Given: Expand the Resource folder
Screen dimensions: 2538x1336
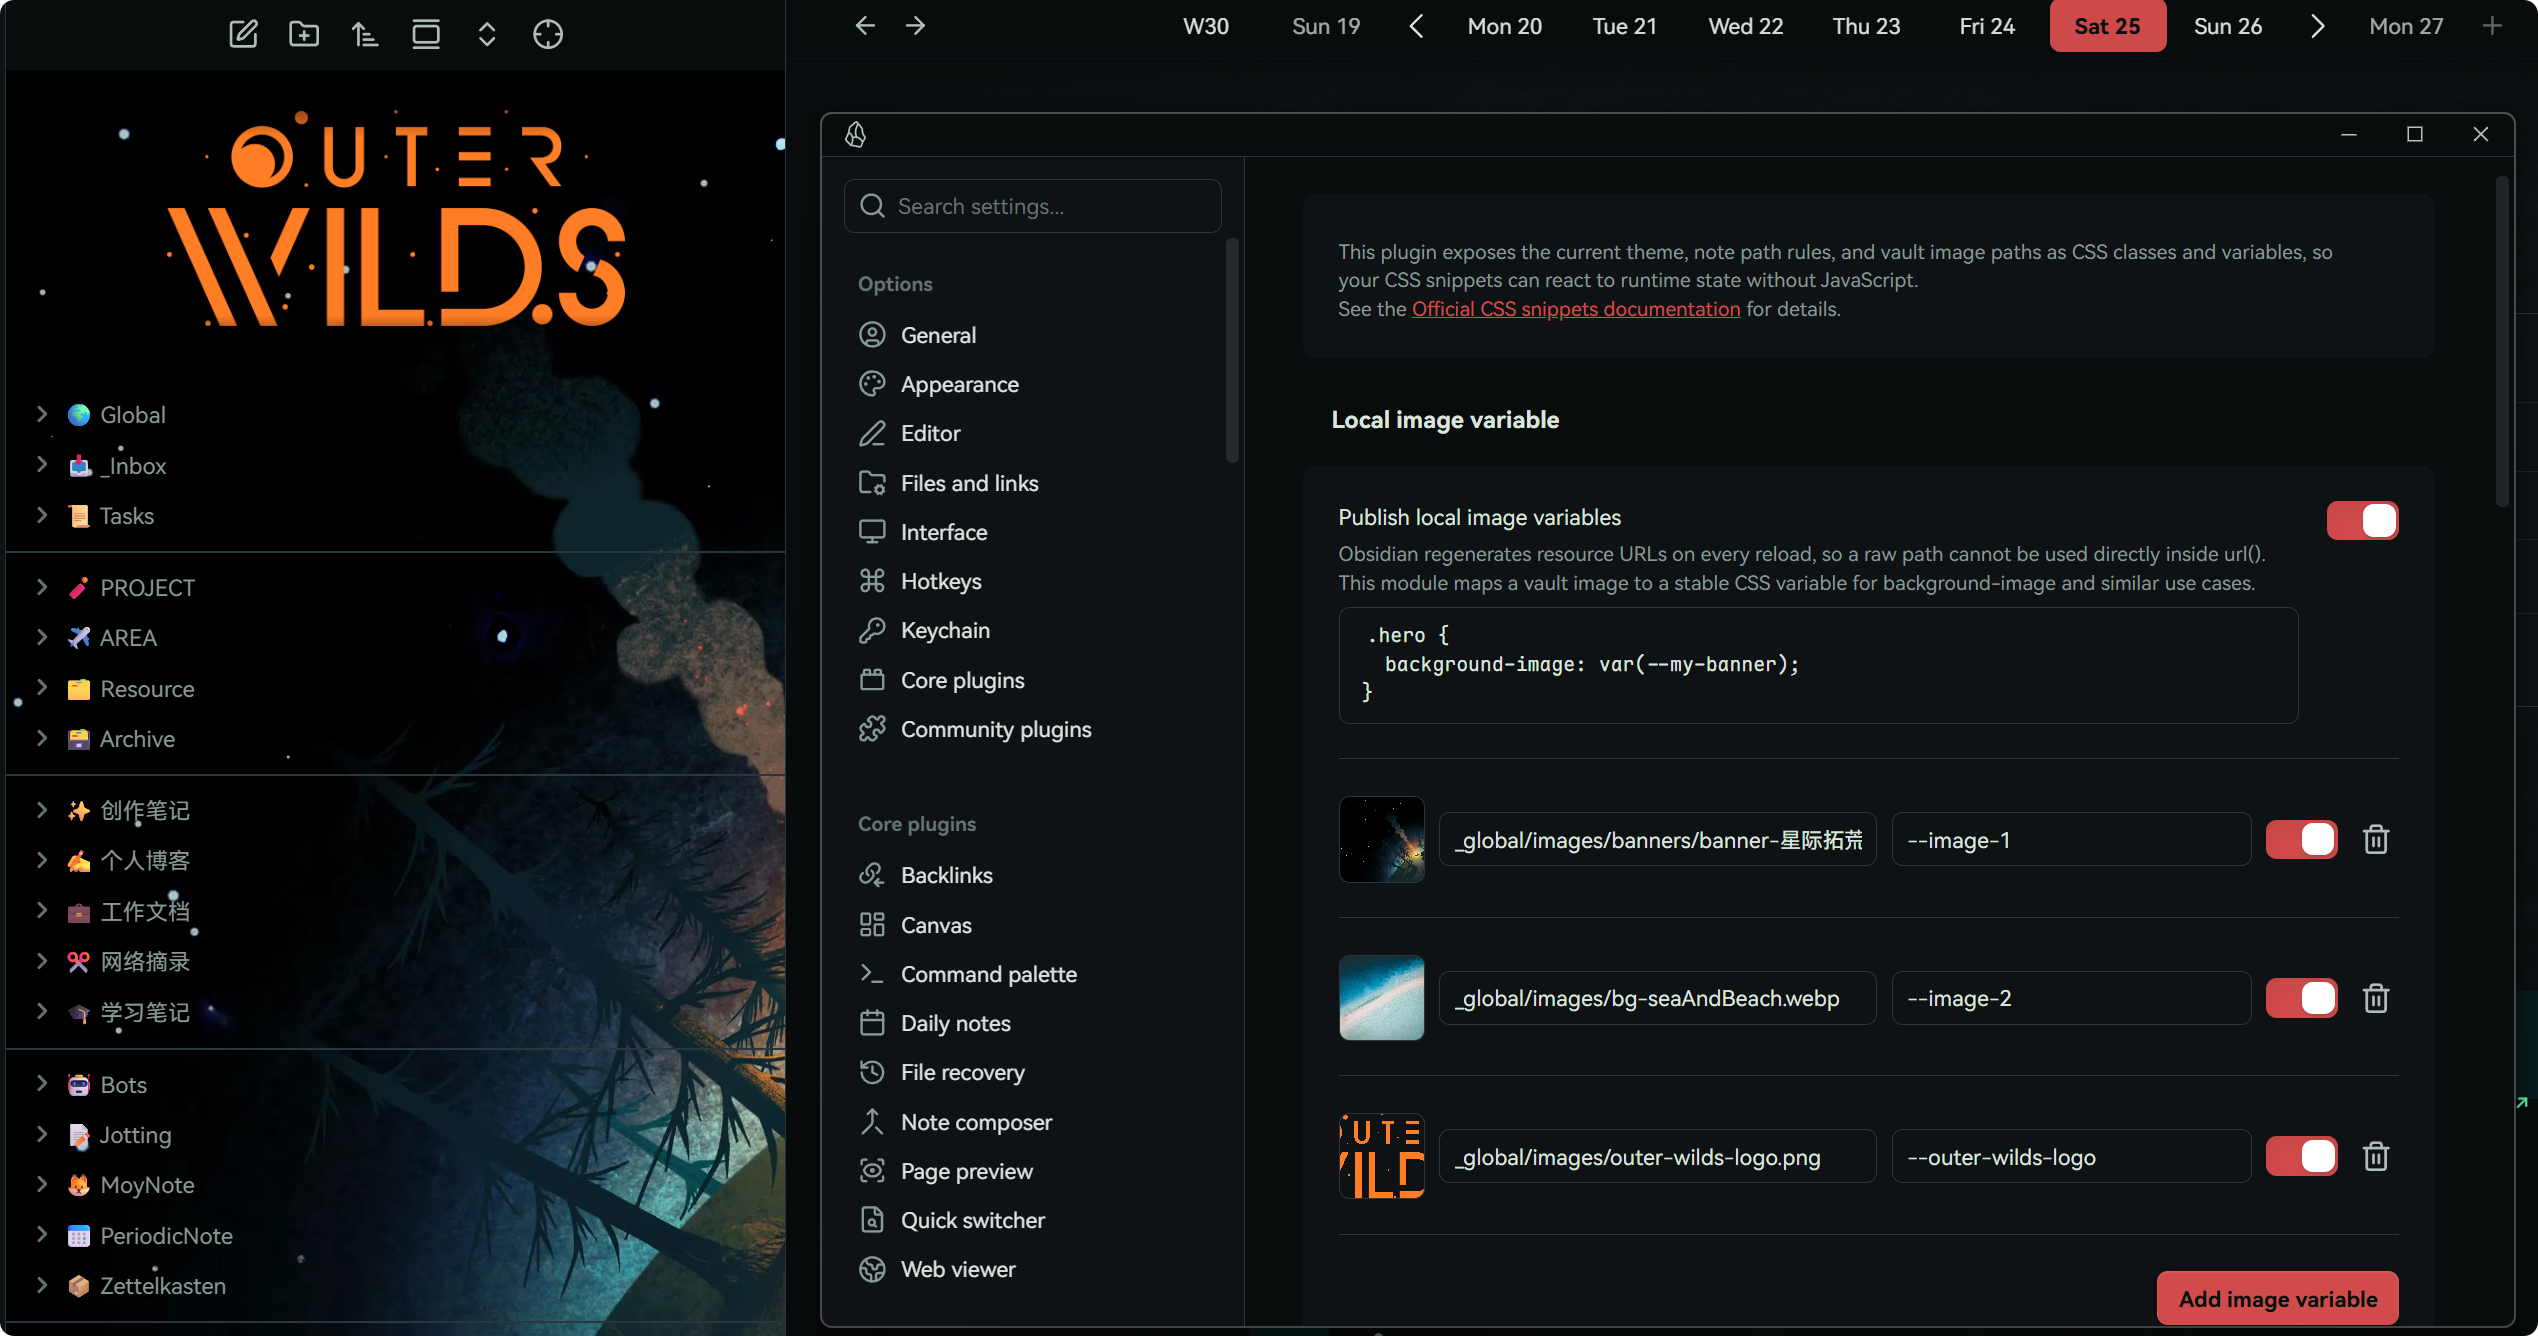Looking at the screenshot, I should (42, 688).
